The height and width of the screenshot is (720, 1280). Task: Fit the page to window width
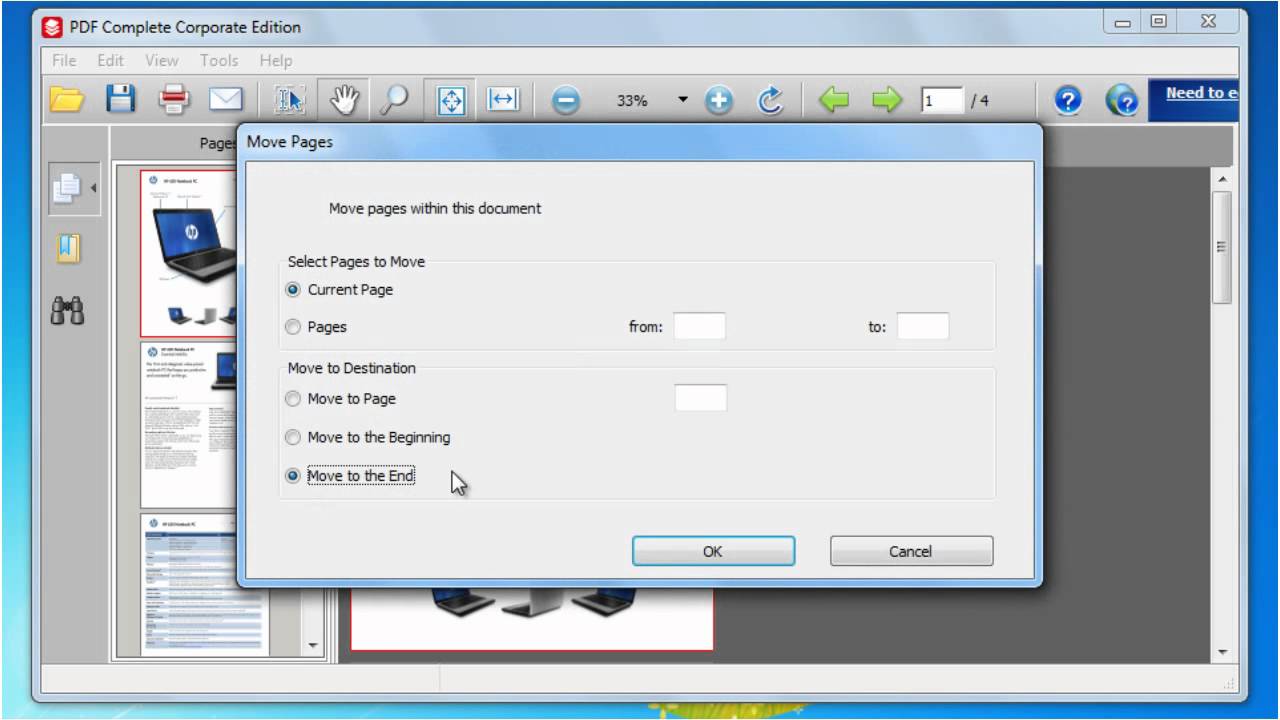point(502,100)
